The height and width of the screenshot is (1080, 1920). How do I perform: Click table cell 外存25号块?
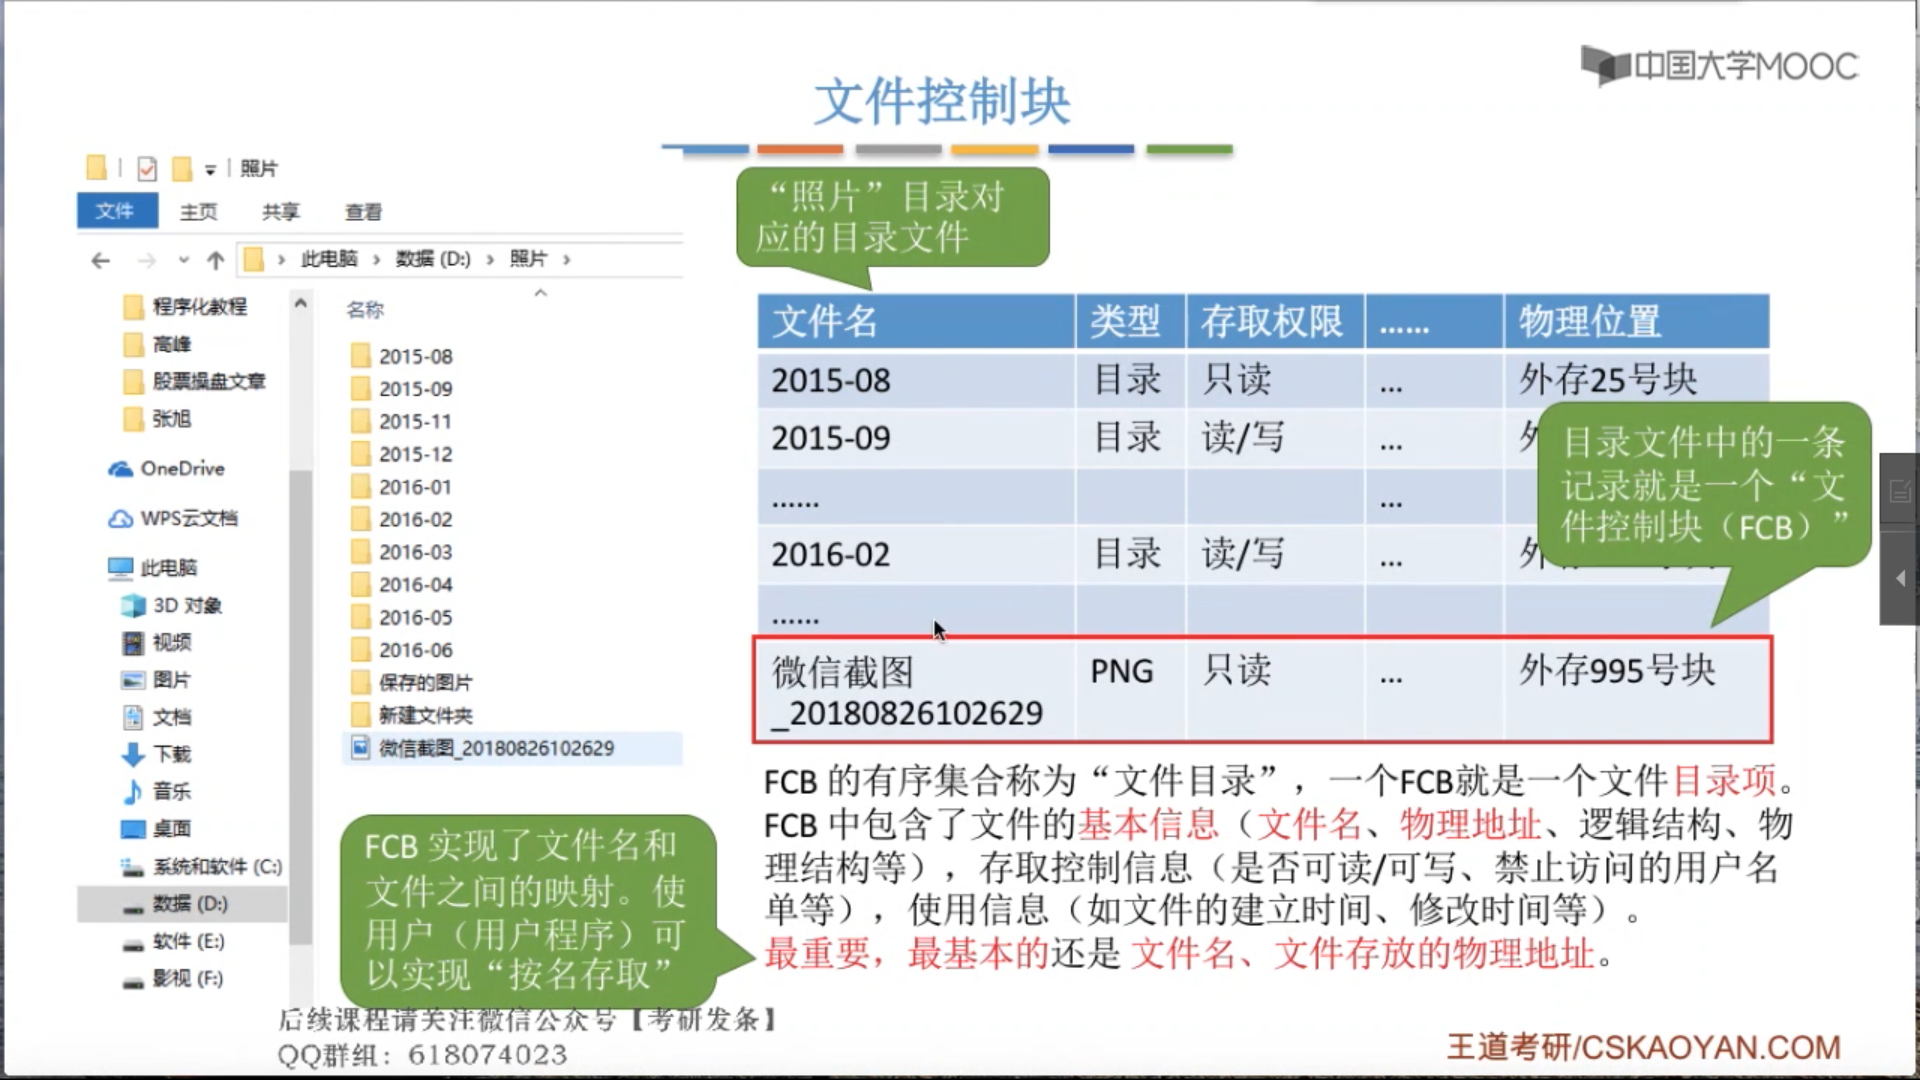[1636, 379]
